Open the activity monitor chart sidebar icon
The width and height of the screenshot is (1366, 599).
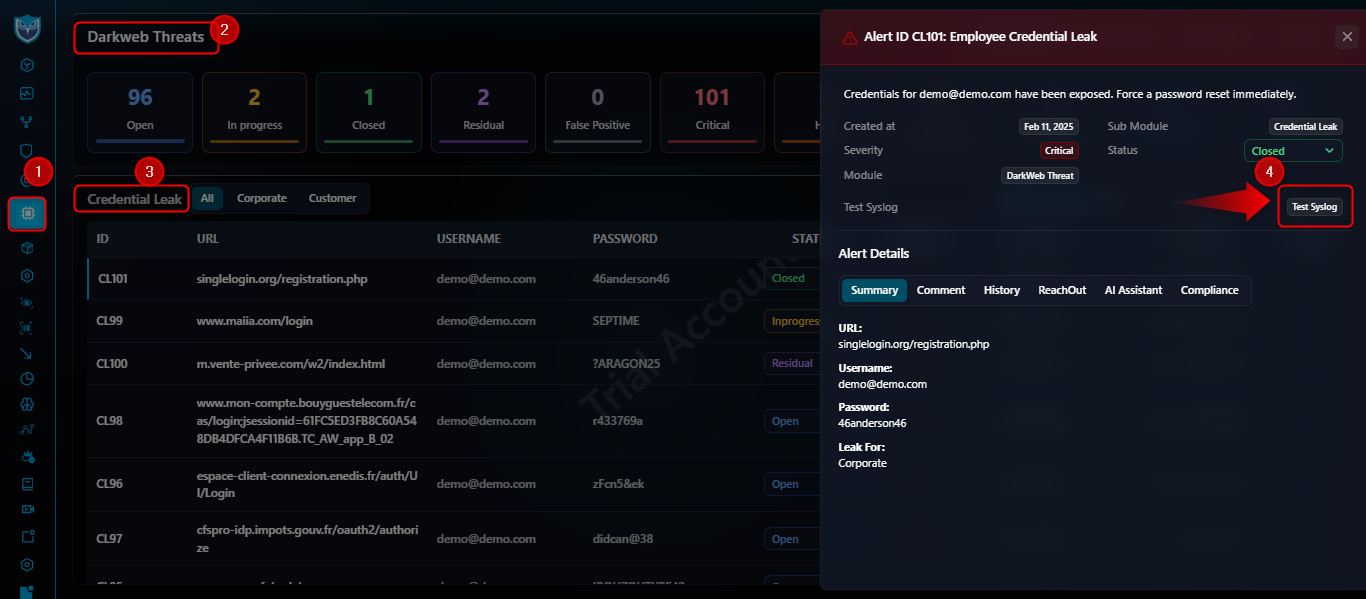pos(27,93)
